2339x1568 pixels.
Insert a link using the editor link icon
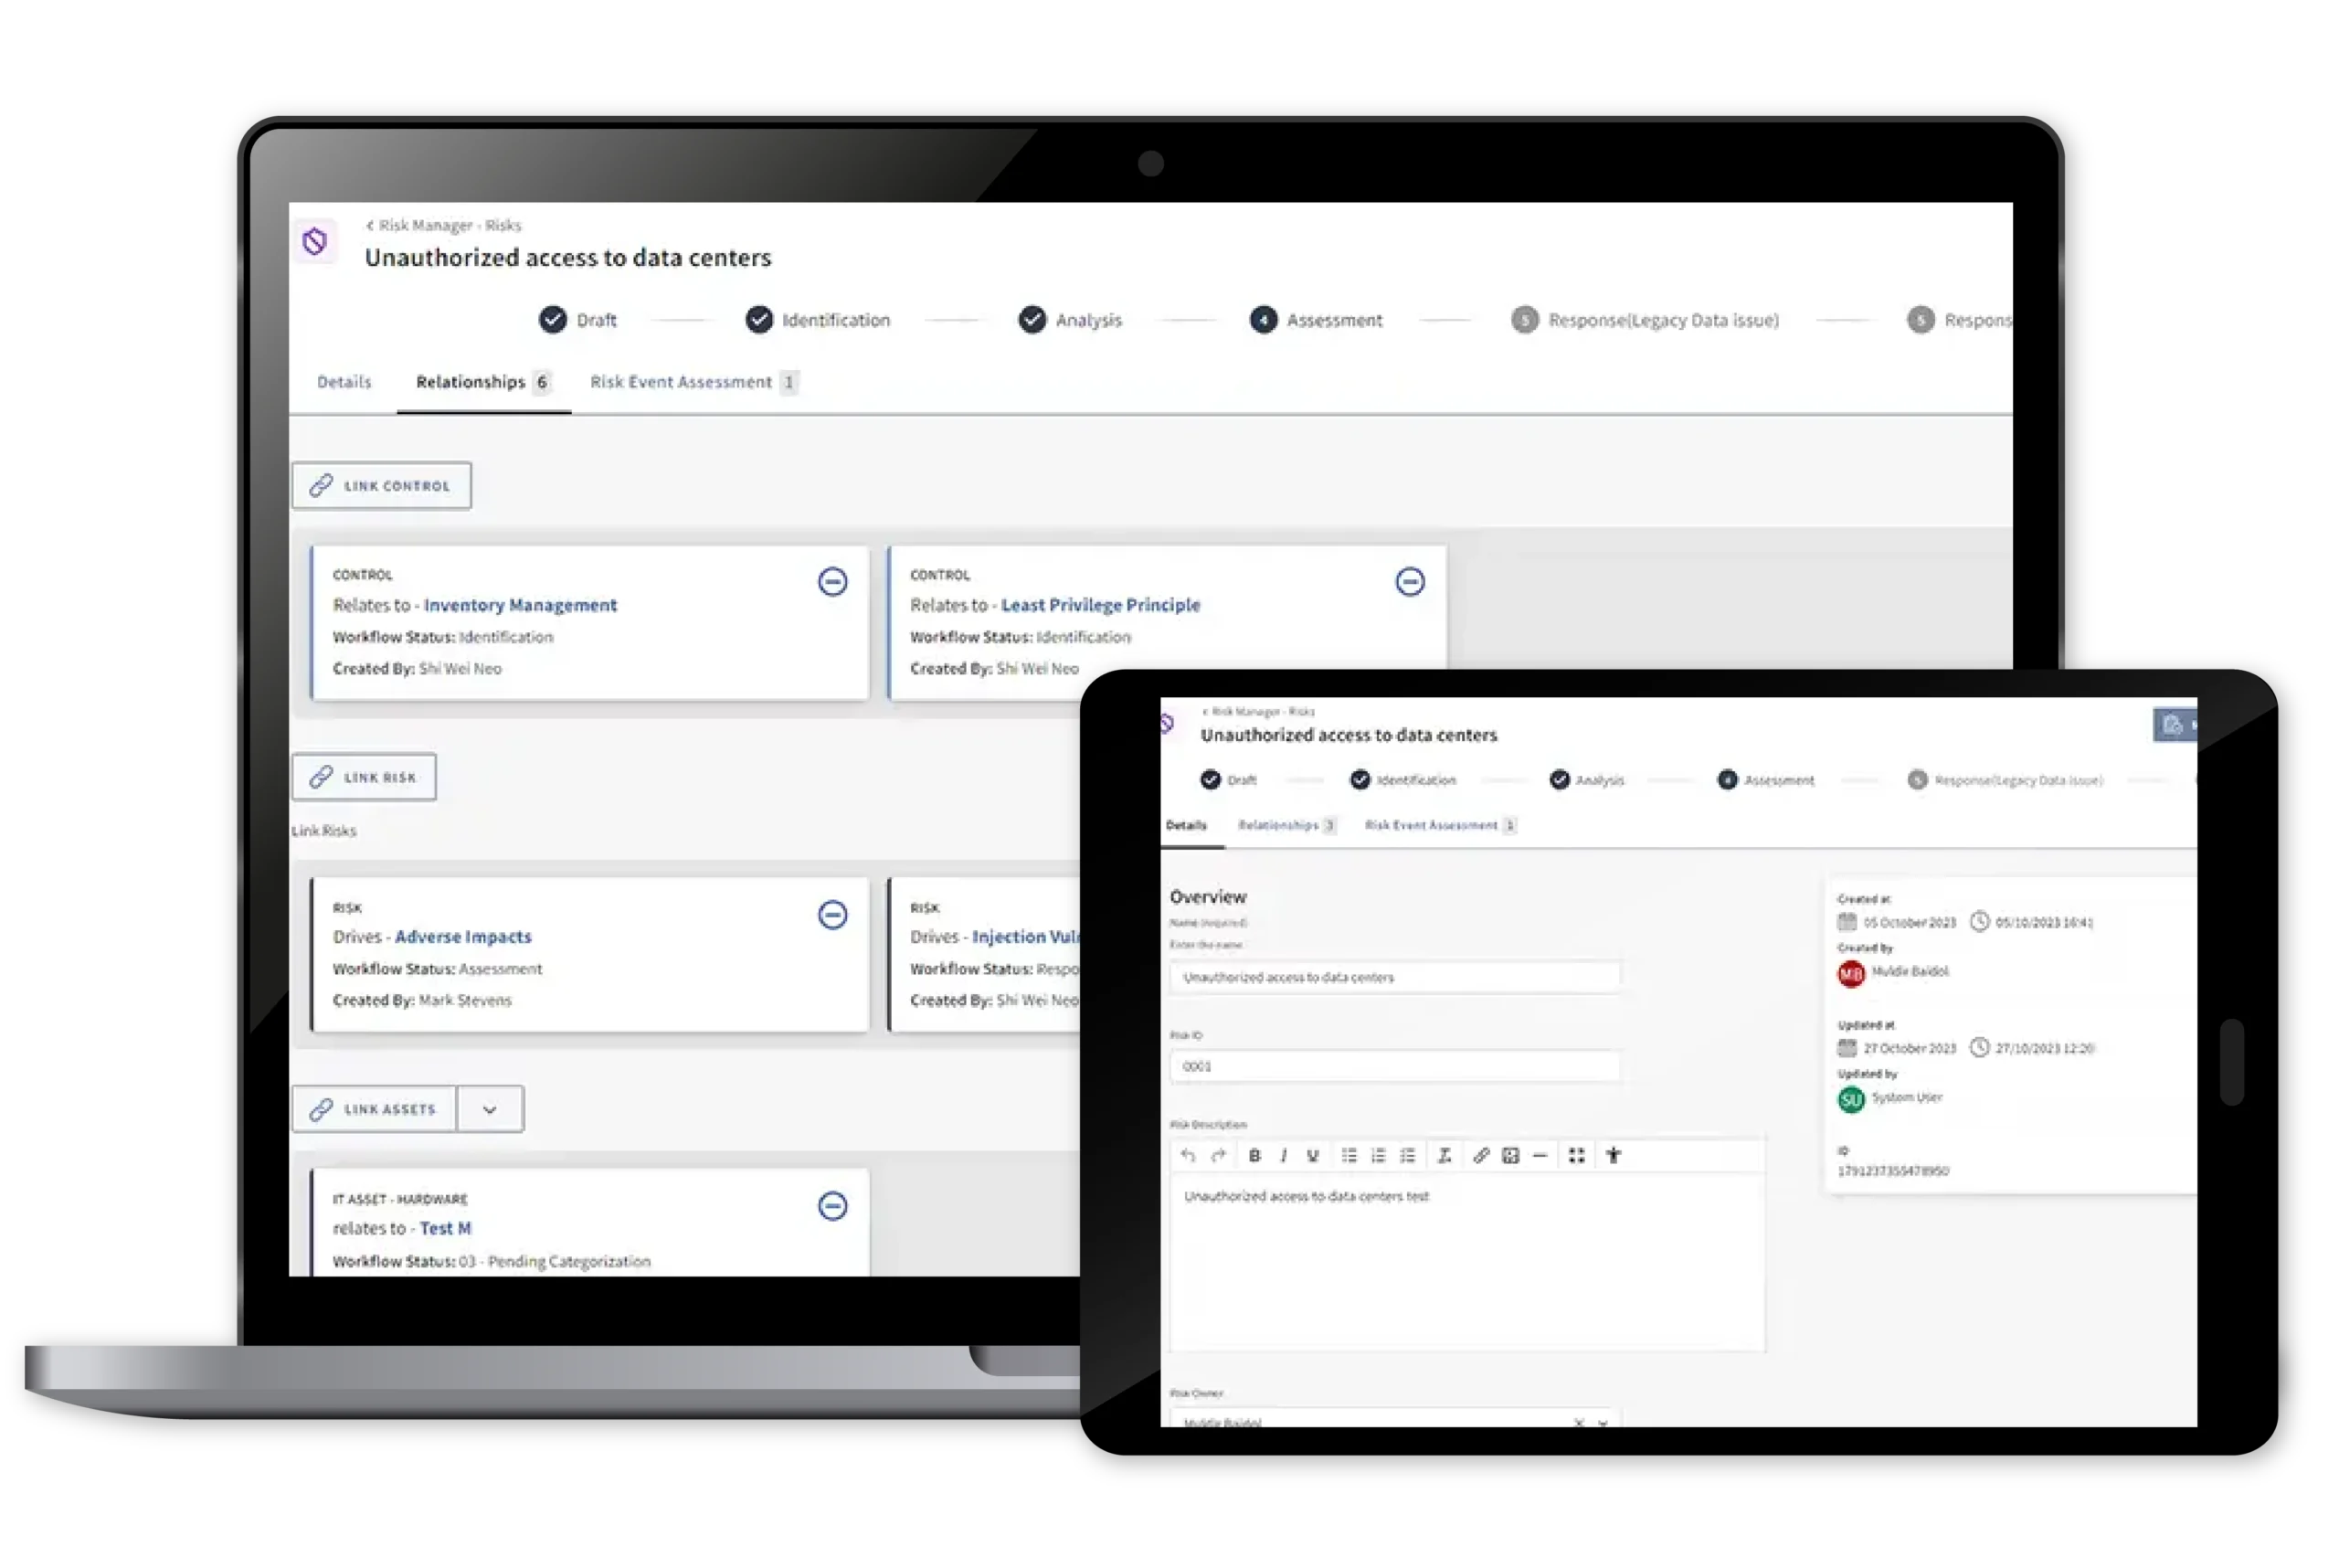[x=1481, y=1155]
